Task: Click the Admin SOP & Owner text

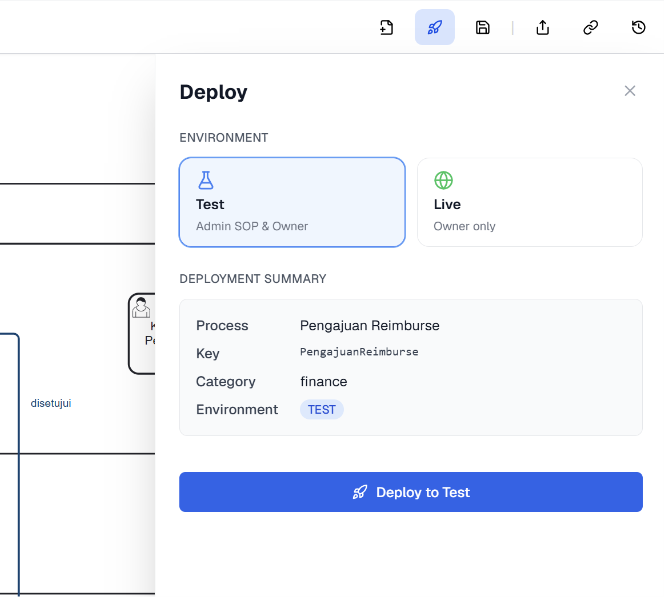Action: [252, 226]
